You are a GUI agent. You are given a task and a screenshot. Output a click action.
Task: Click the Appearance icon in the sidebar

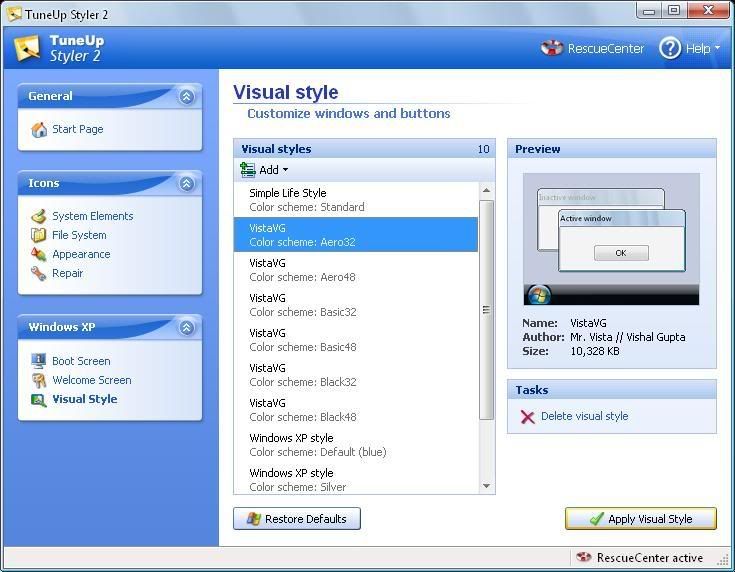coord(39,254)
